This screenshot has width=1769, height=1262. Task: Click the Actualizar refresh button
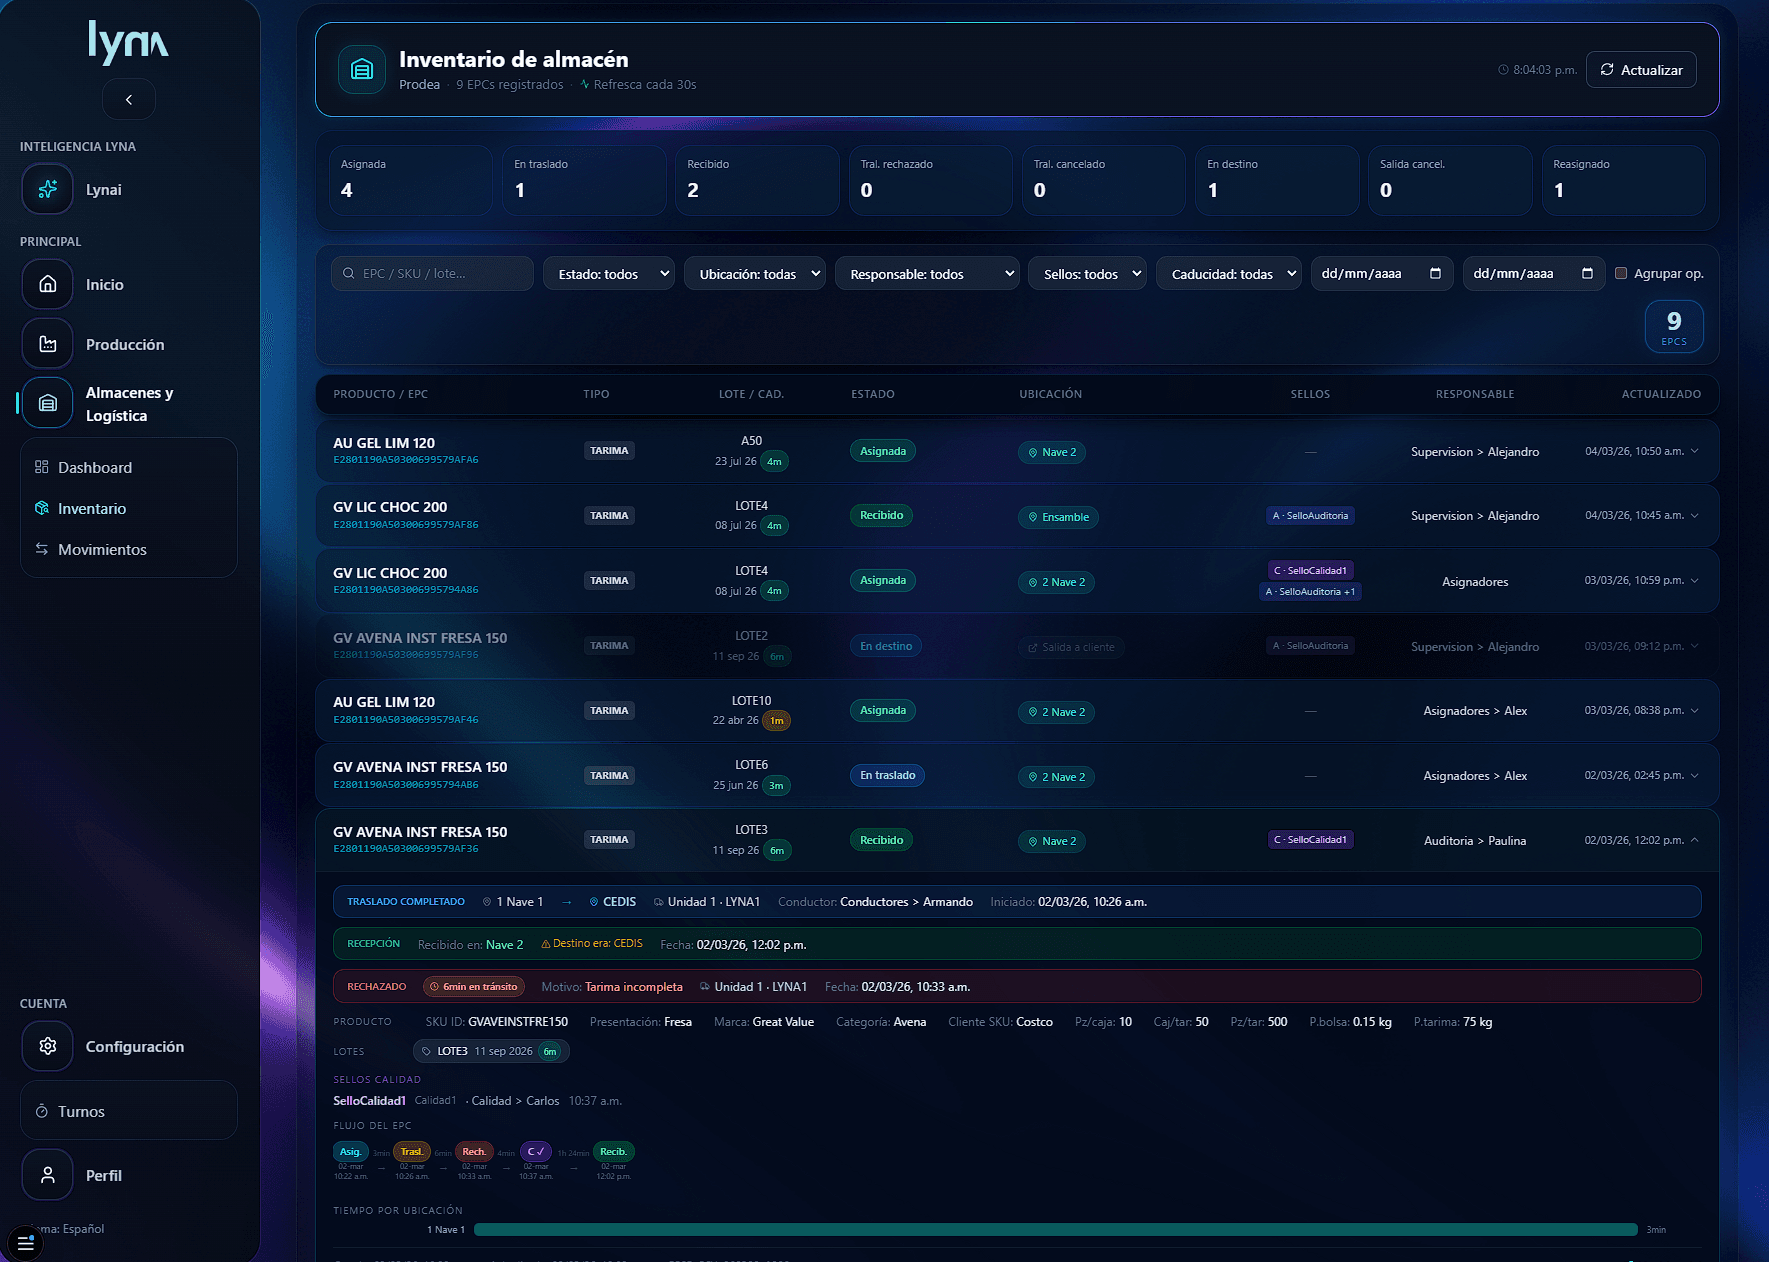click(x=1640, y=69)
